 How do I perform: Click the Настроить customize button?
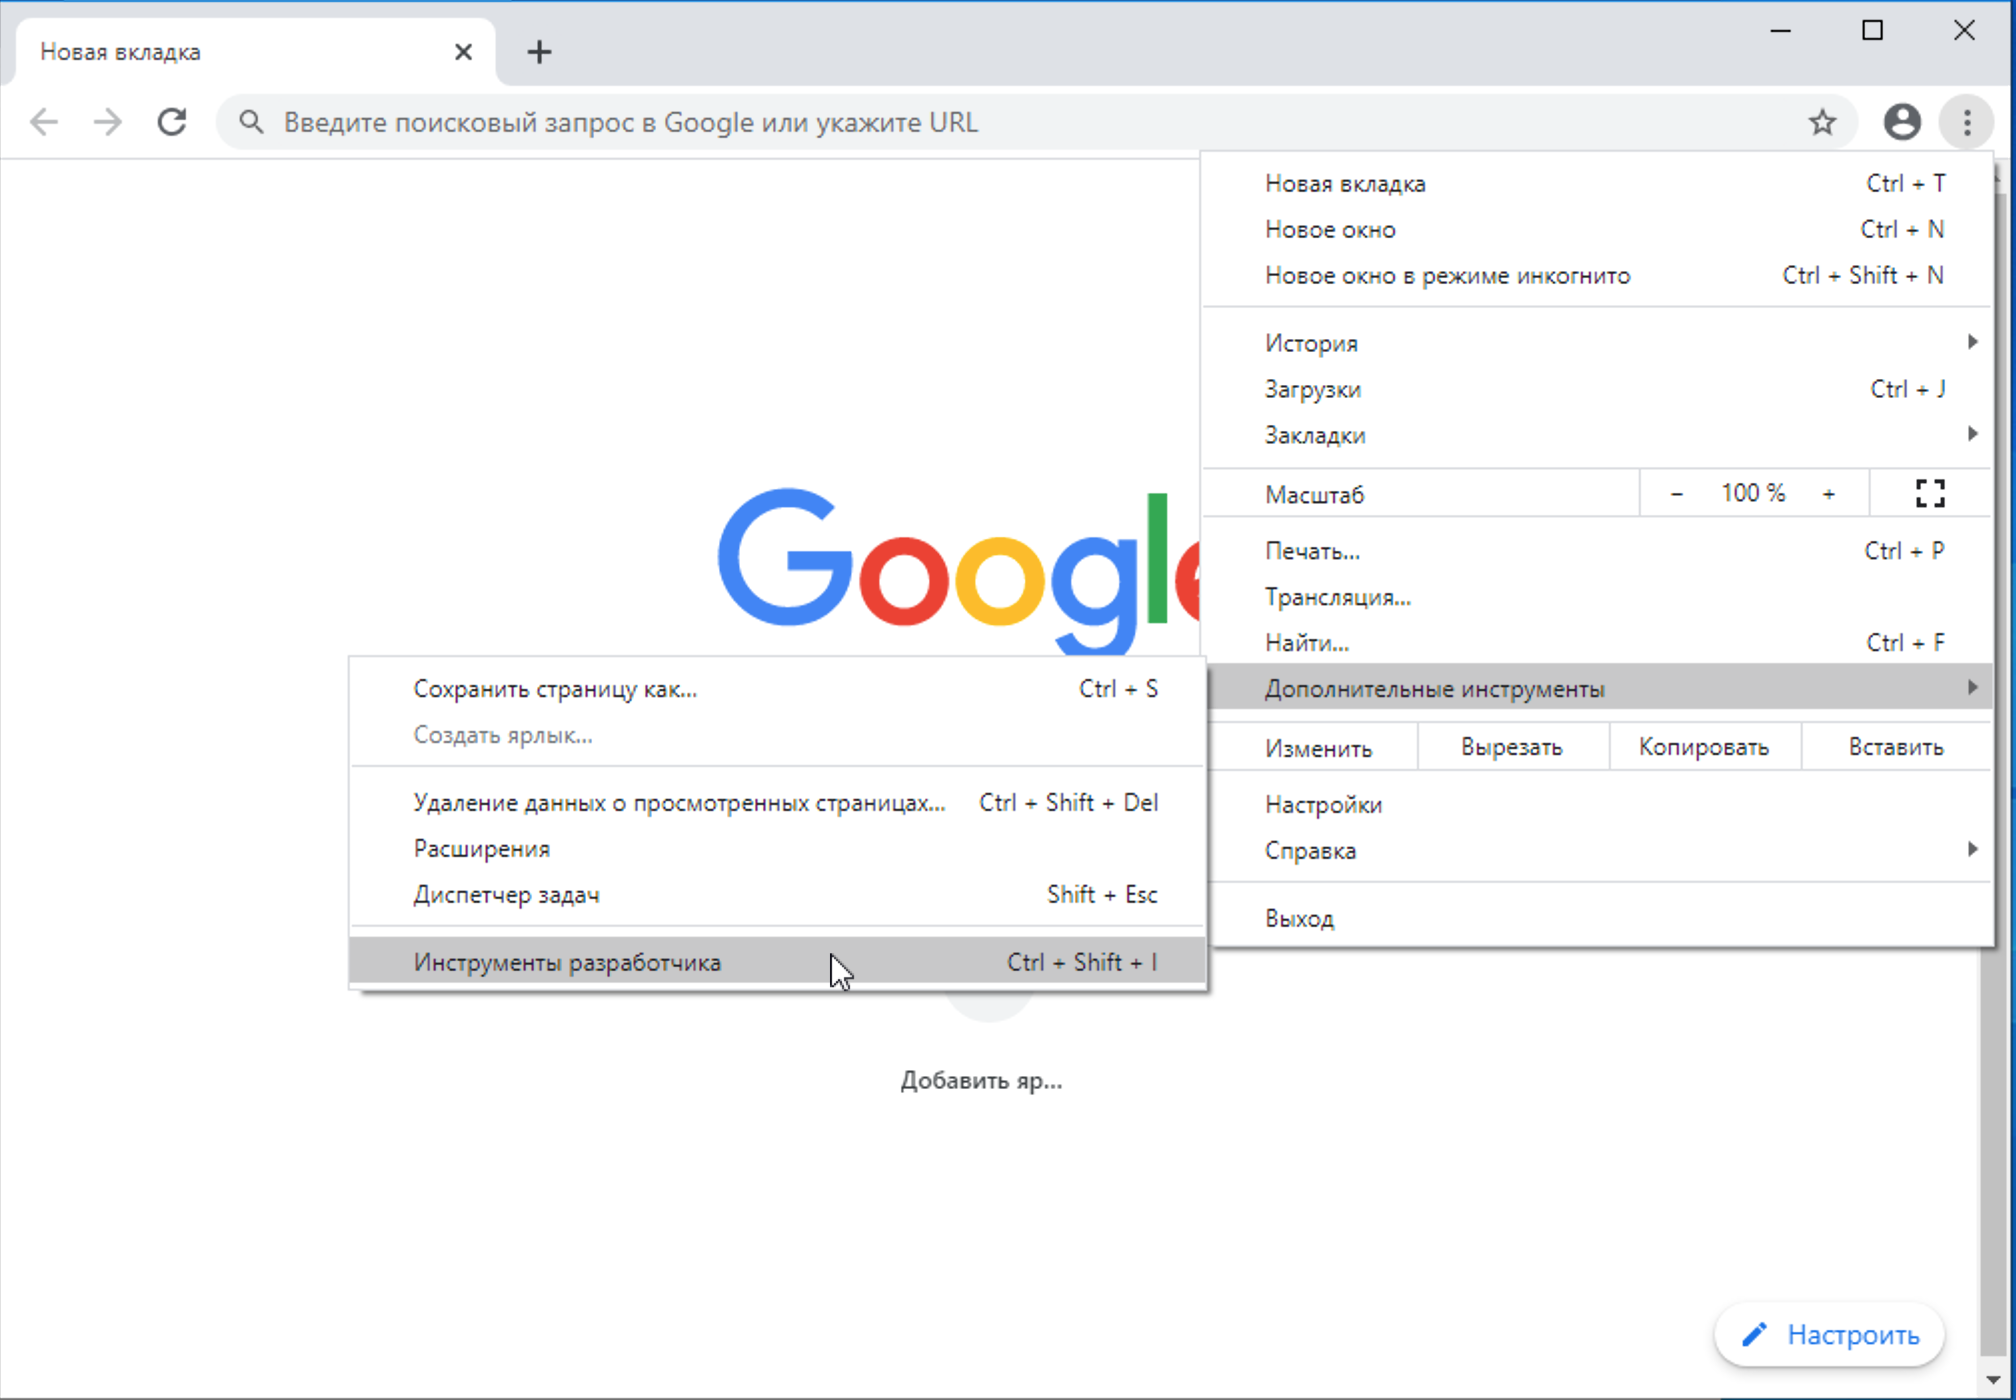pyautogui.click(x=1829, y=1335)
